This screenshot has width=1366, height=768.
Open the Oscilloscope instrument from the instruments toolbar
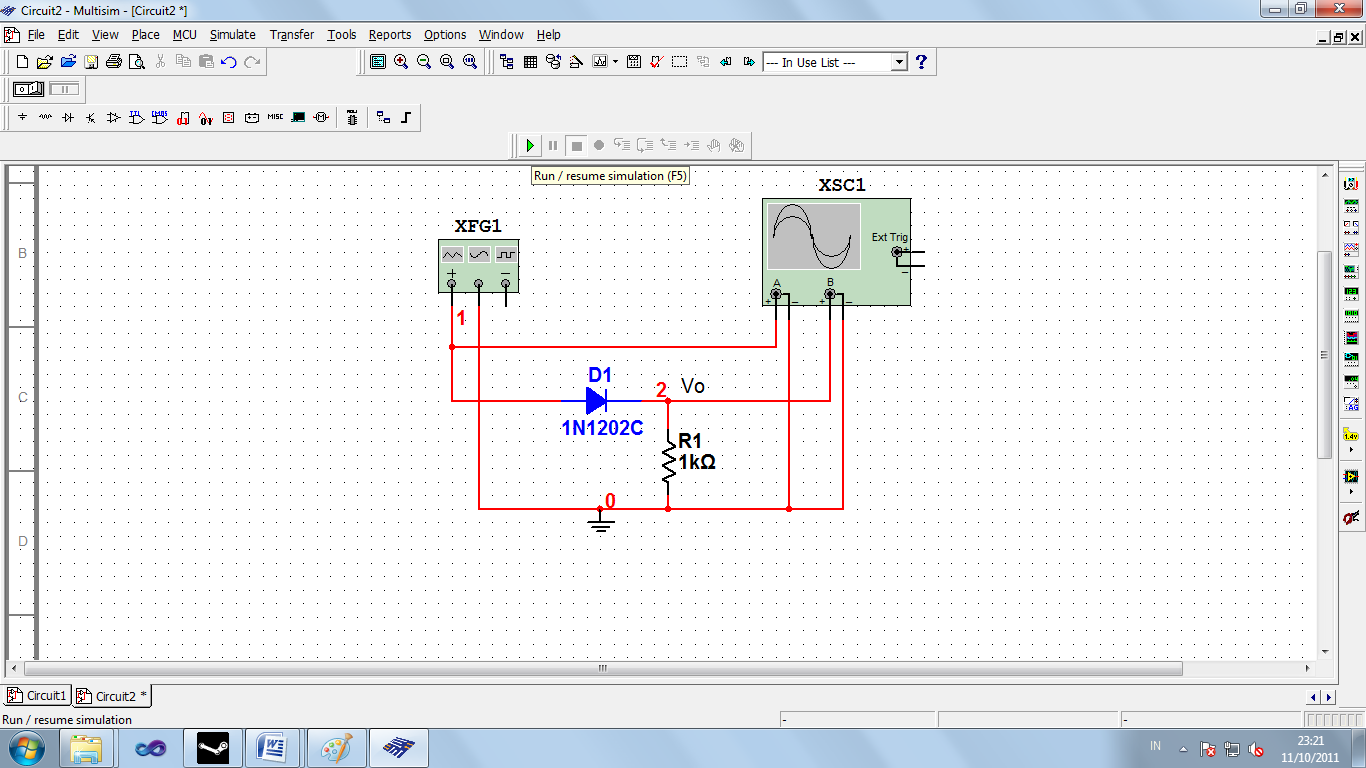[1353, 251]
